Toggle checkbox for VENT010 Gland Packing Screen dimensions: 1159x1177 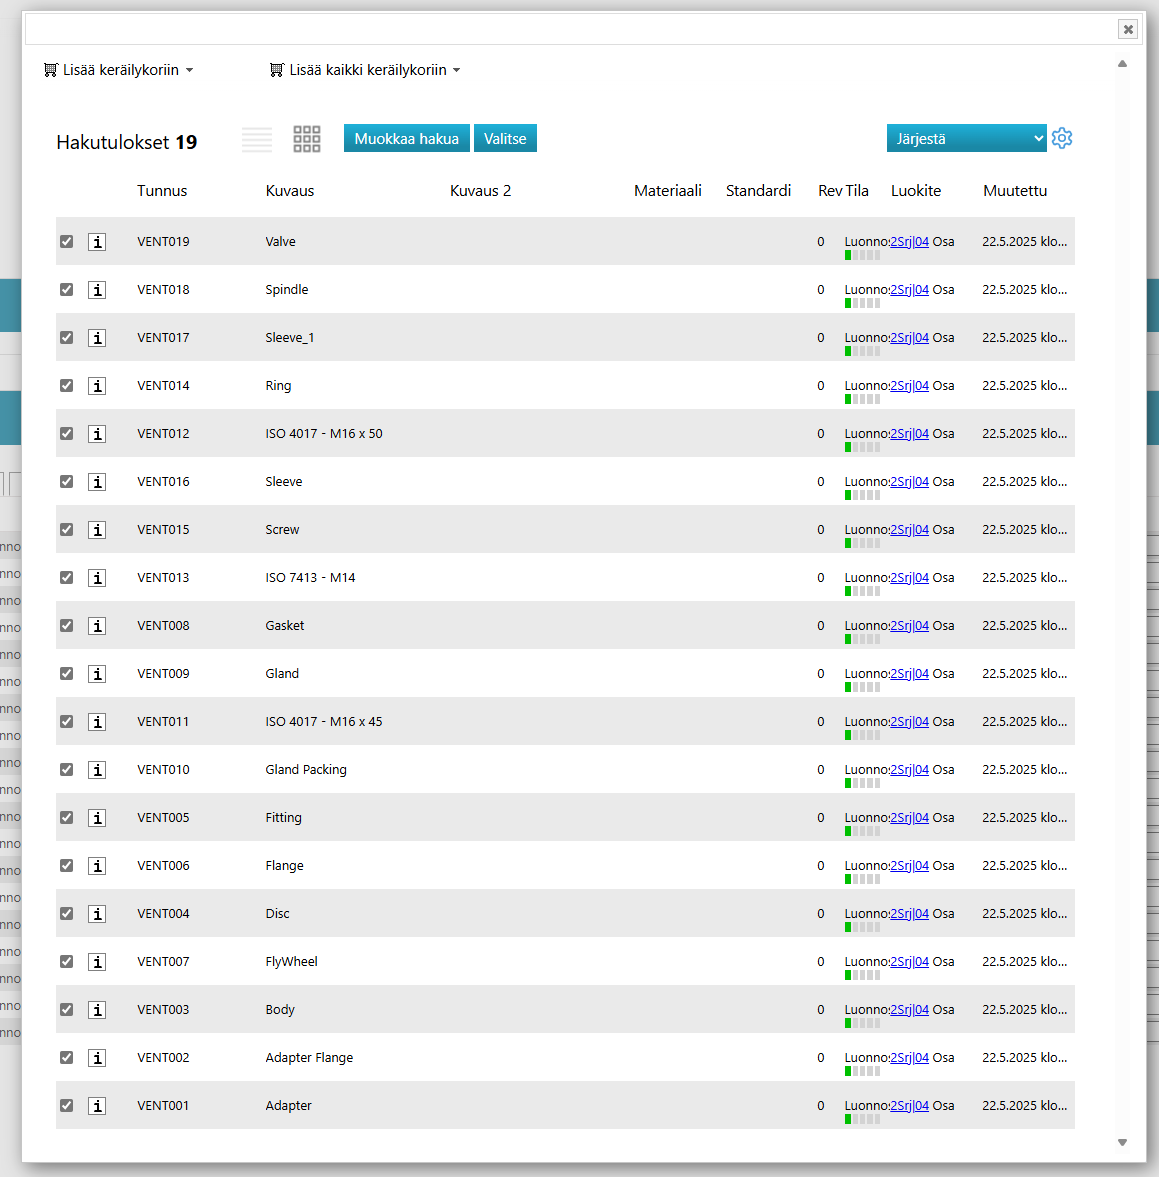coord(67,770)
